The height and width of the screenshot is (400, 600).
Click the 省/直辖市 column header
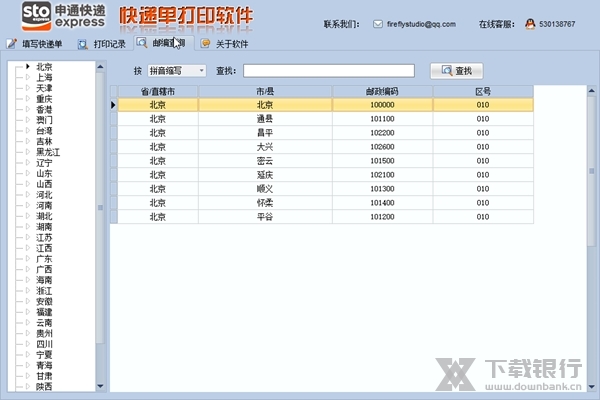tap(158, 91)
